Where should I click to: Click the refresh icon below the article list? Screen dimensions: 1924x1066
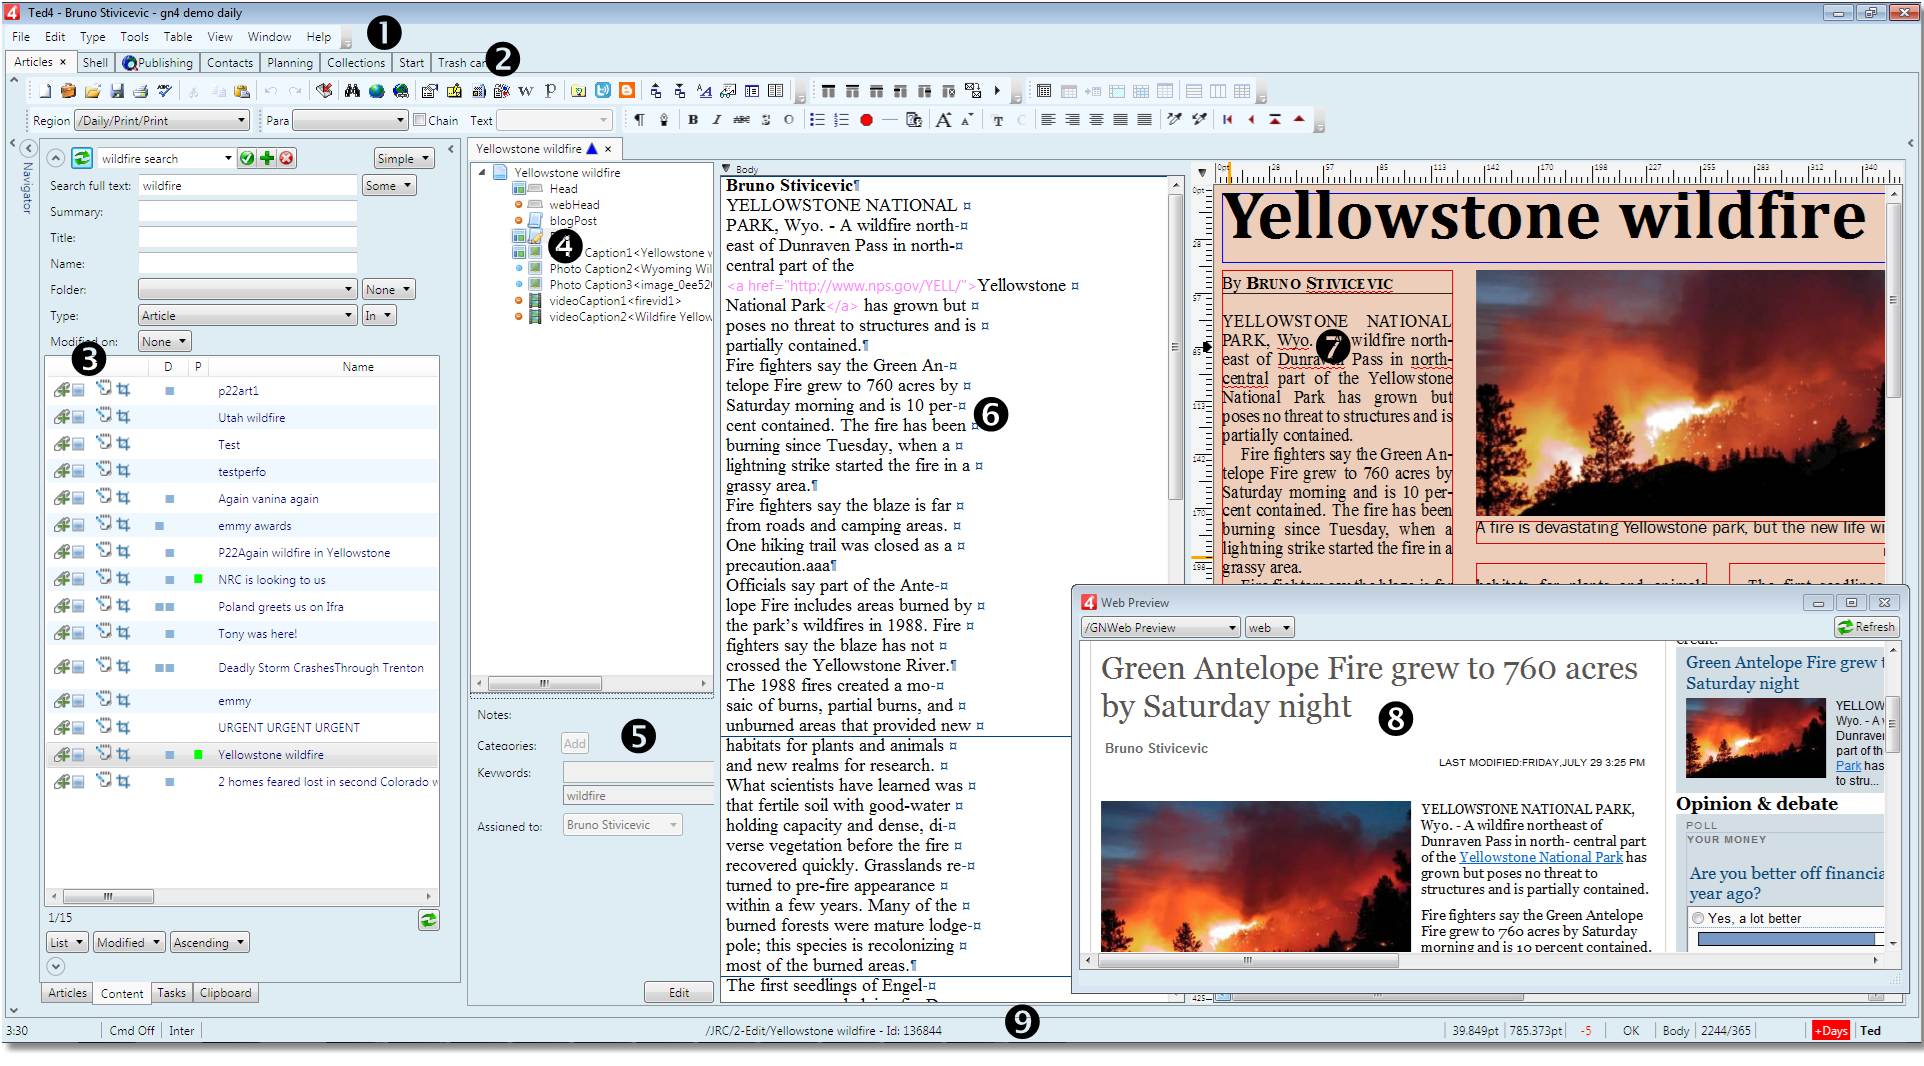[428, 920]
